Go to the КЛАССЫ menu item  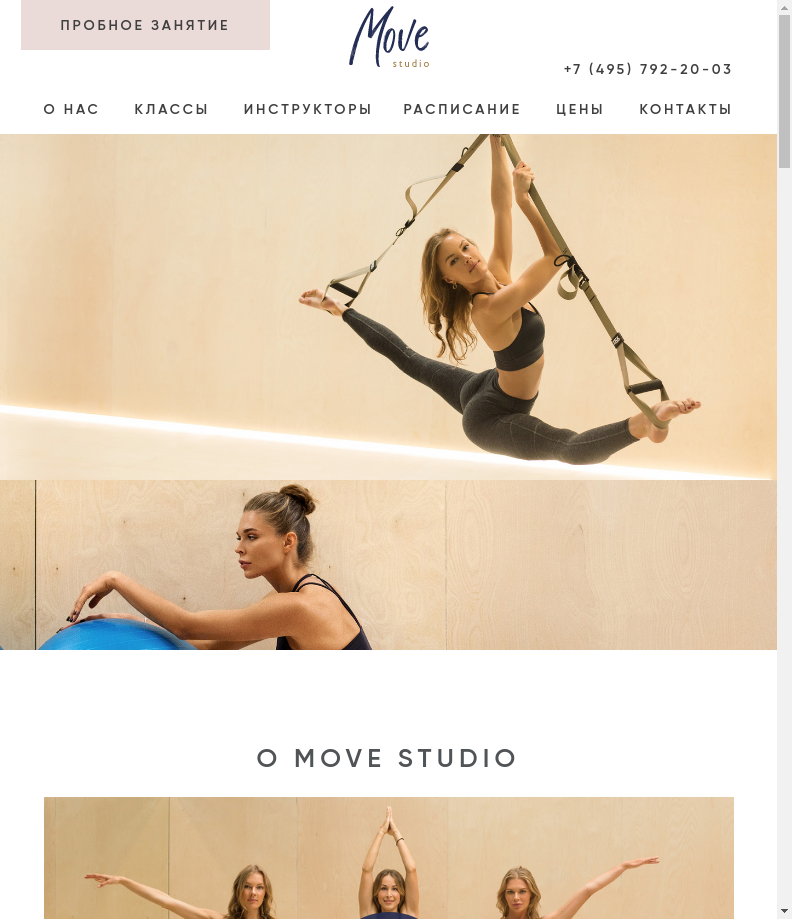click(x=171, y=109)
